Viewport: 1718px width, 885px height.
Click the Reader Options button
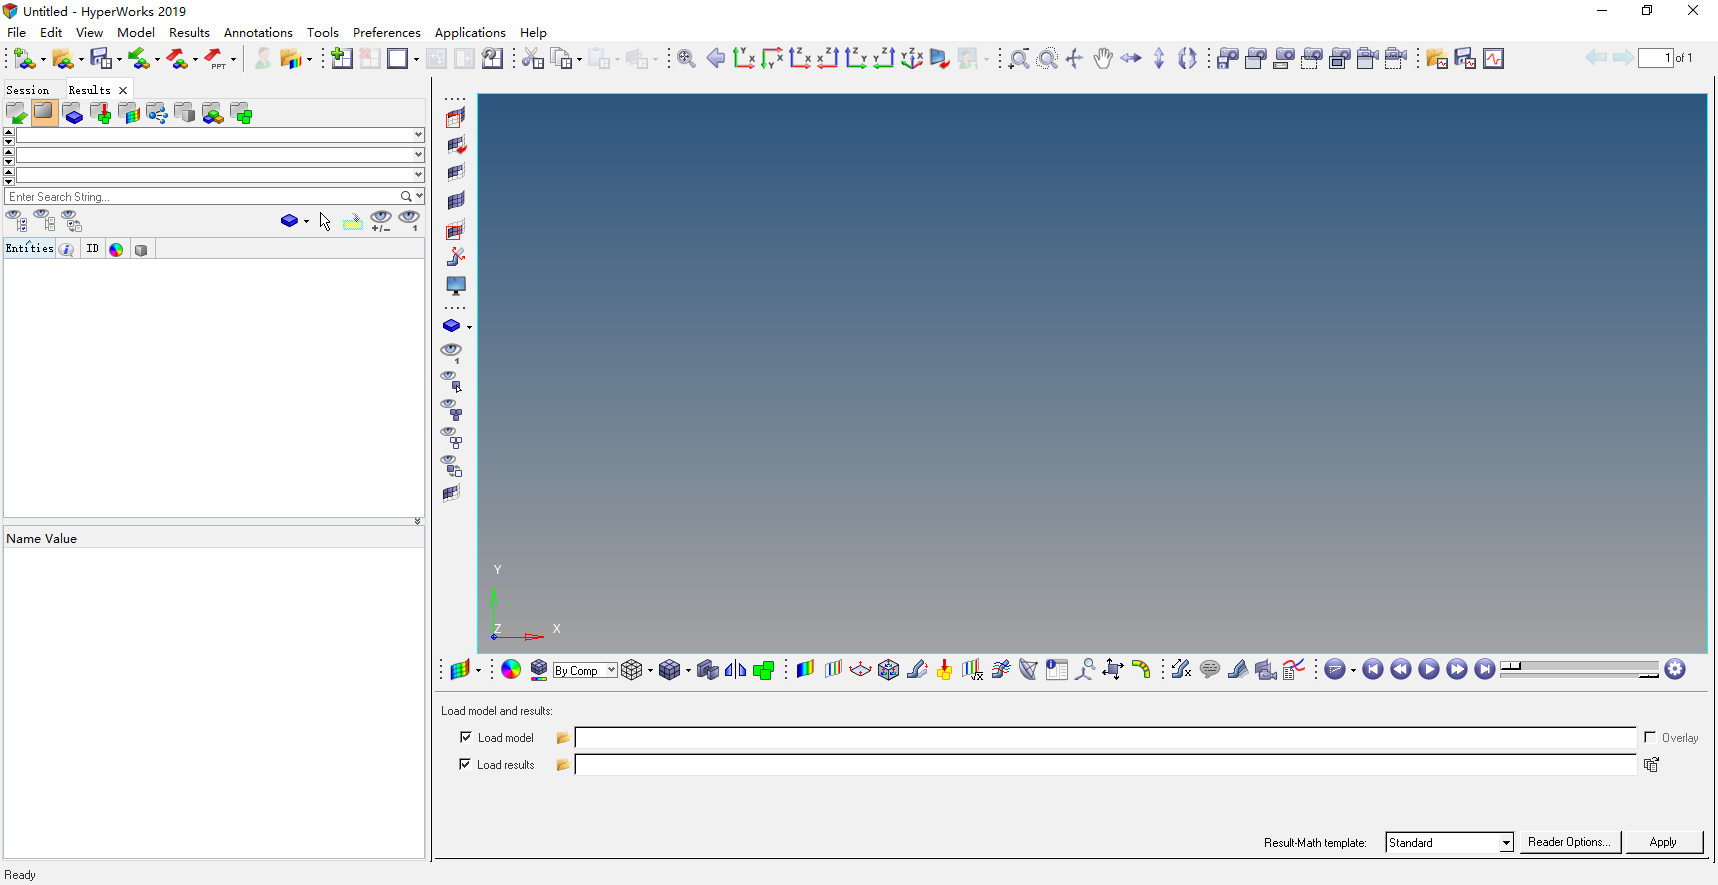coord(1568,842)
